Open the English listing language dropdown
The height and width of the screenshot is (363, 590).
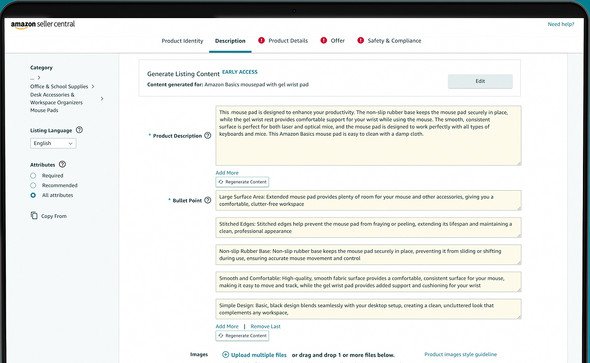tap(53, 143)
